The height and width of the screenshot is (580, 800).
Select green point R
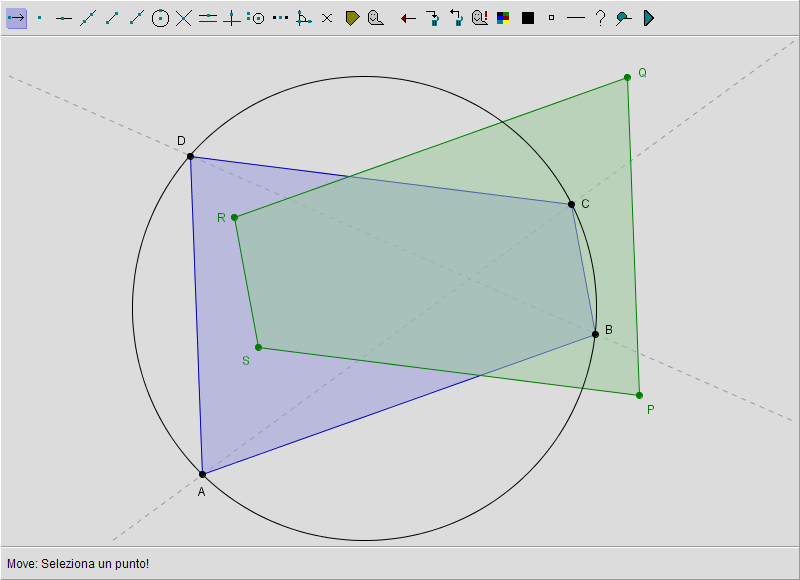(x=235, y=217)
